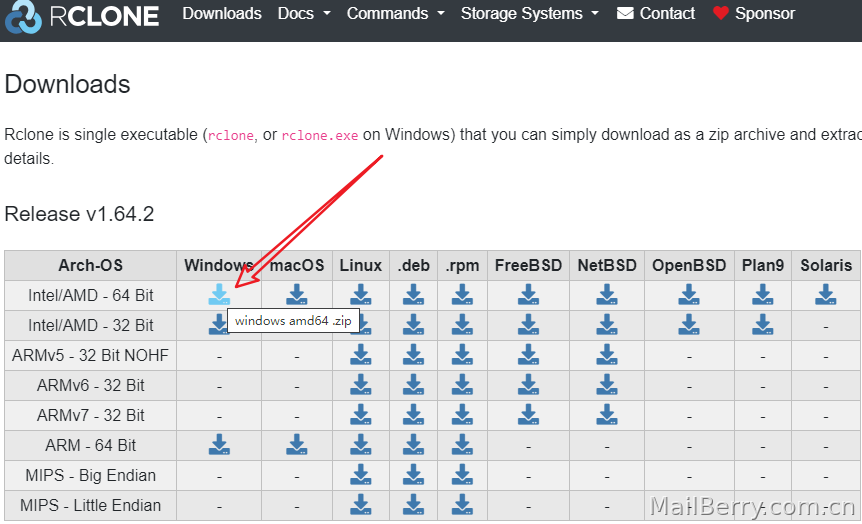The width and height of the screenshot is (862, 524).
Task: Download OpenBSD Intel/AMD 64 Bit build
Action: click(x=689, y=295)
